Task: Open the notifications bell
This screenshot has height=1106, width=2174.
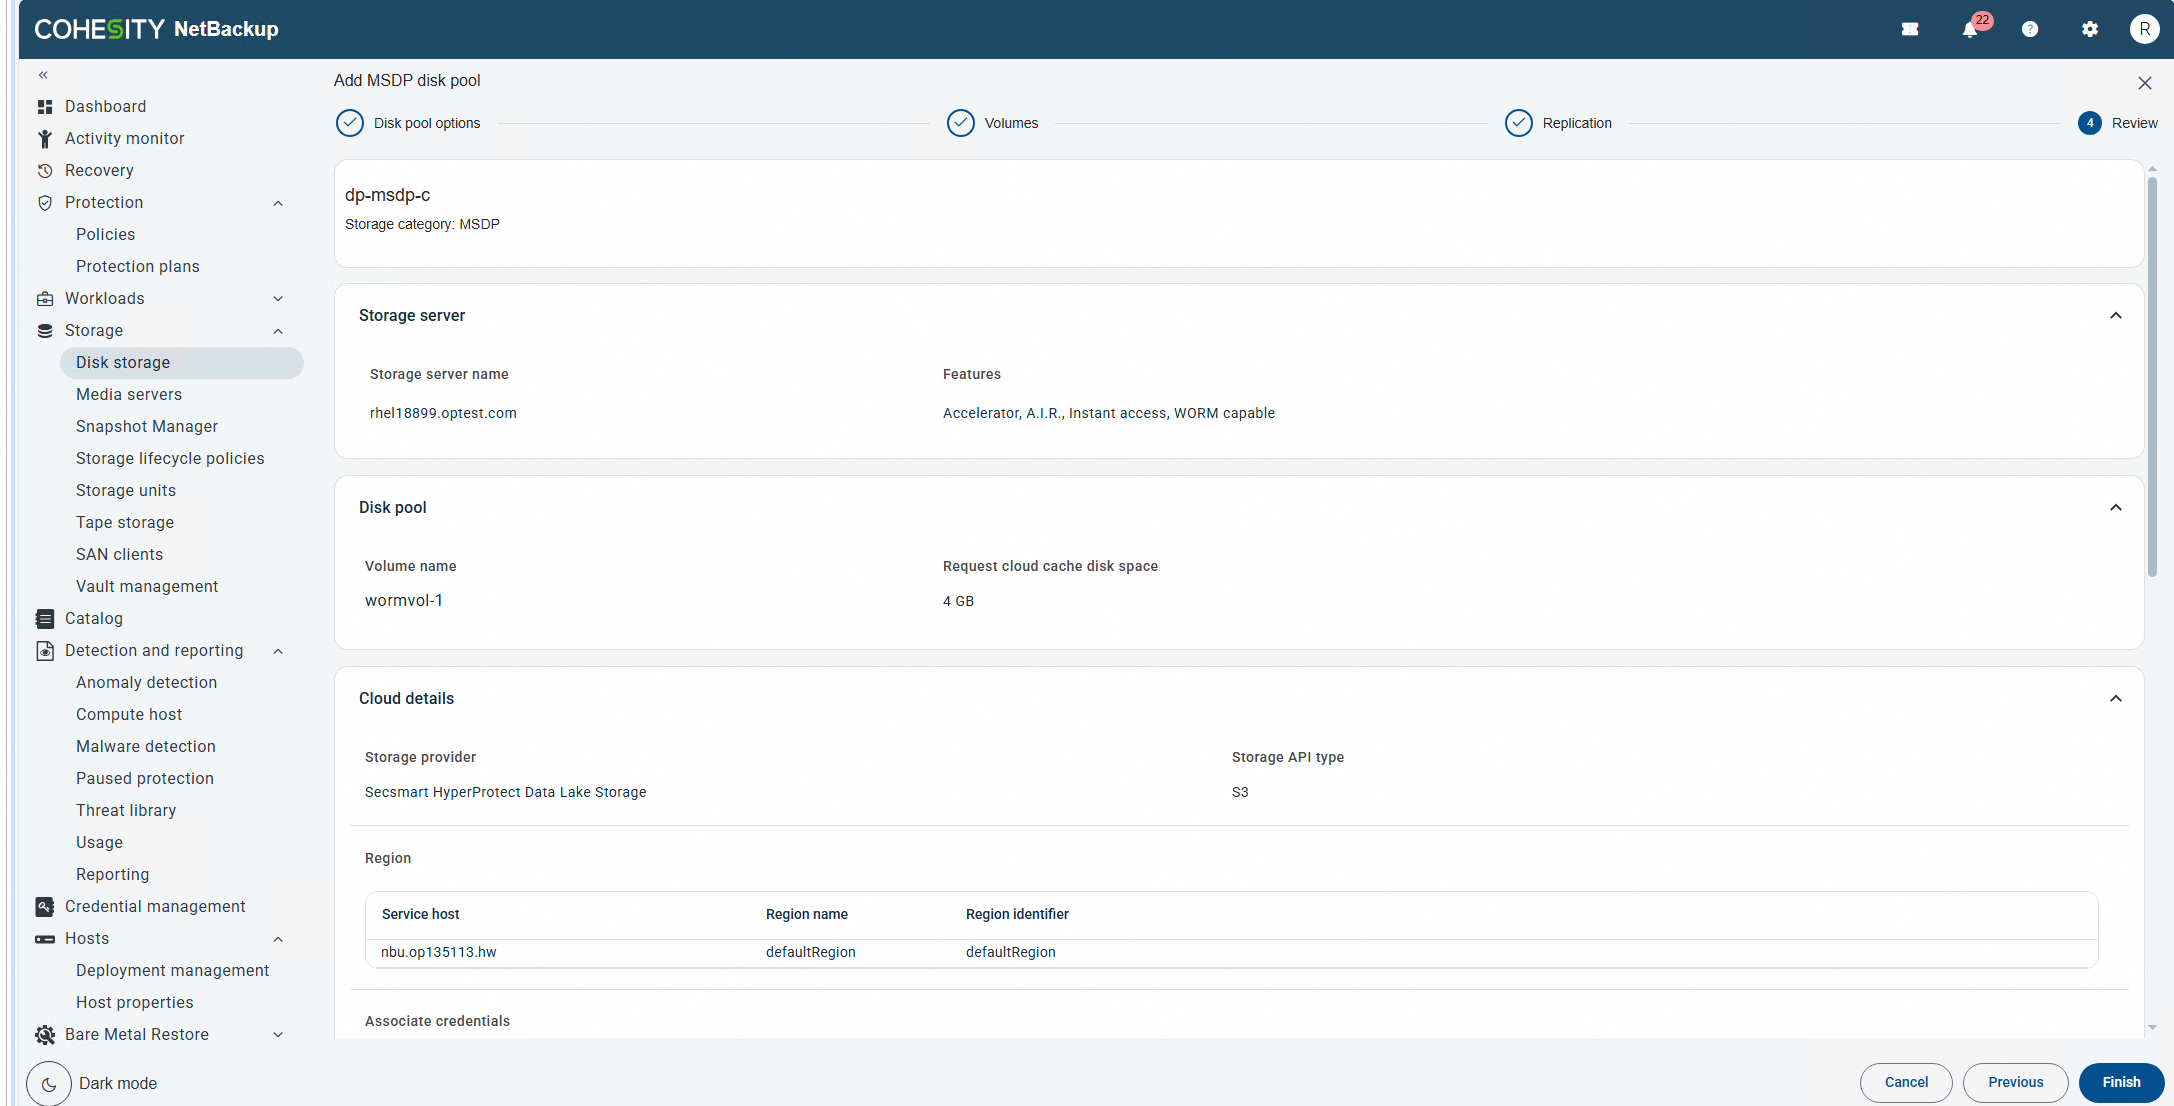Action: coord(1970,29)
